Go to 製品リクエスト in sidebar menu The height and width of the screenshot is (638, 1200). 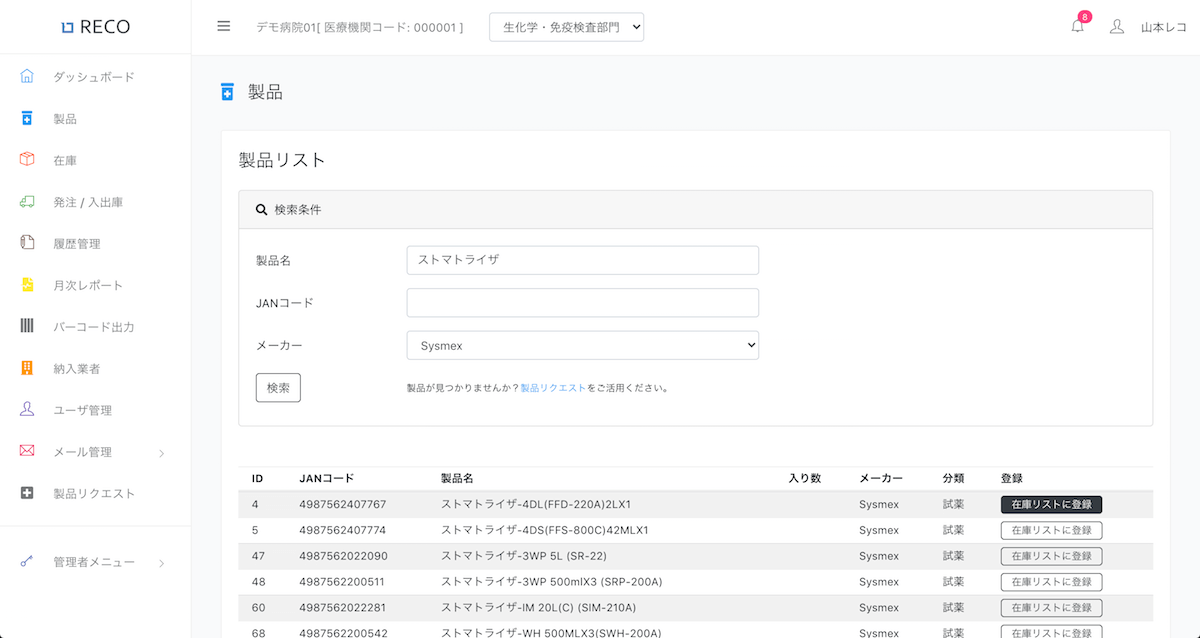[93, 494]
